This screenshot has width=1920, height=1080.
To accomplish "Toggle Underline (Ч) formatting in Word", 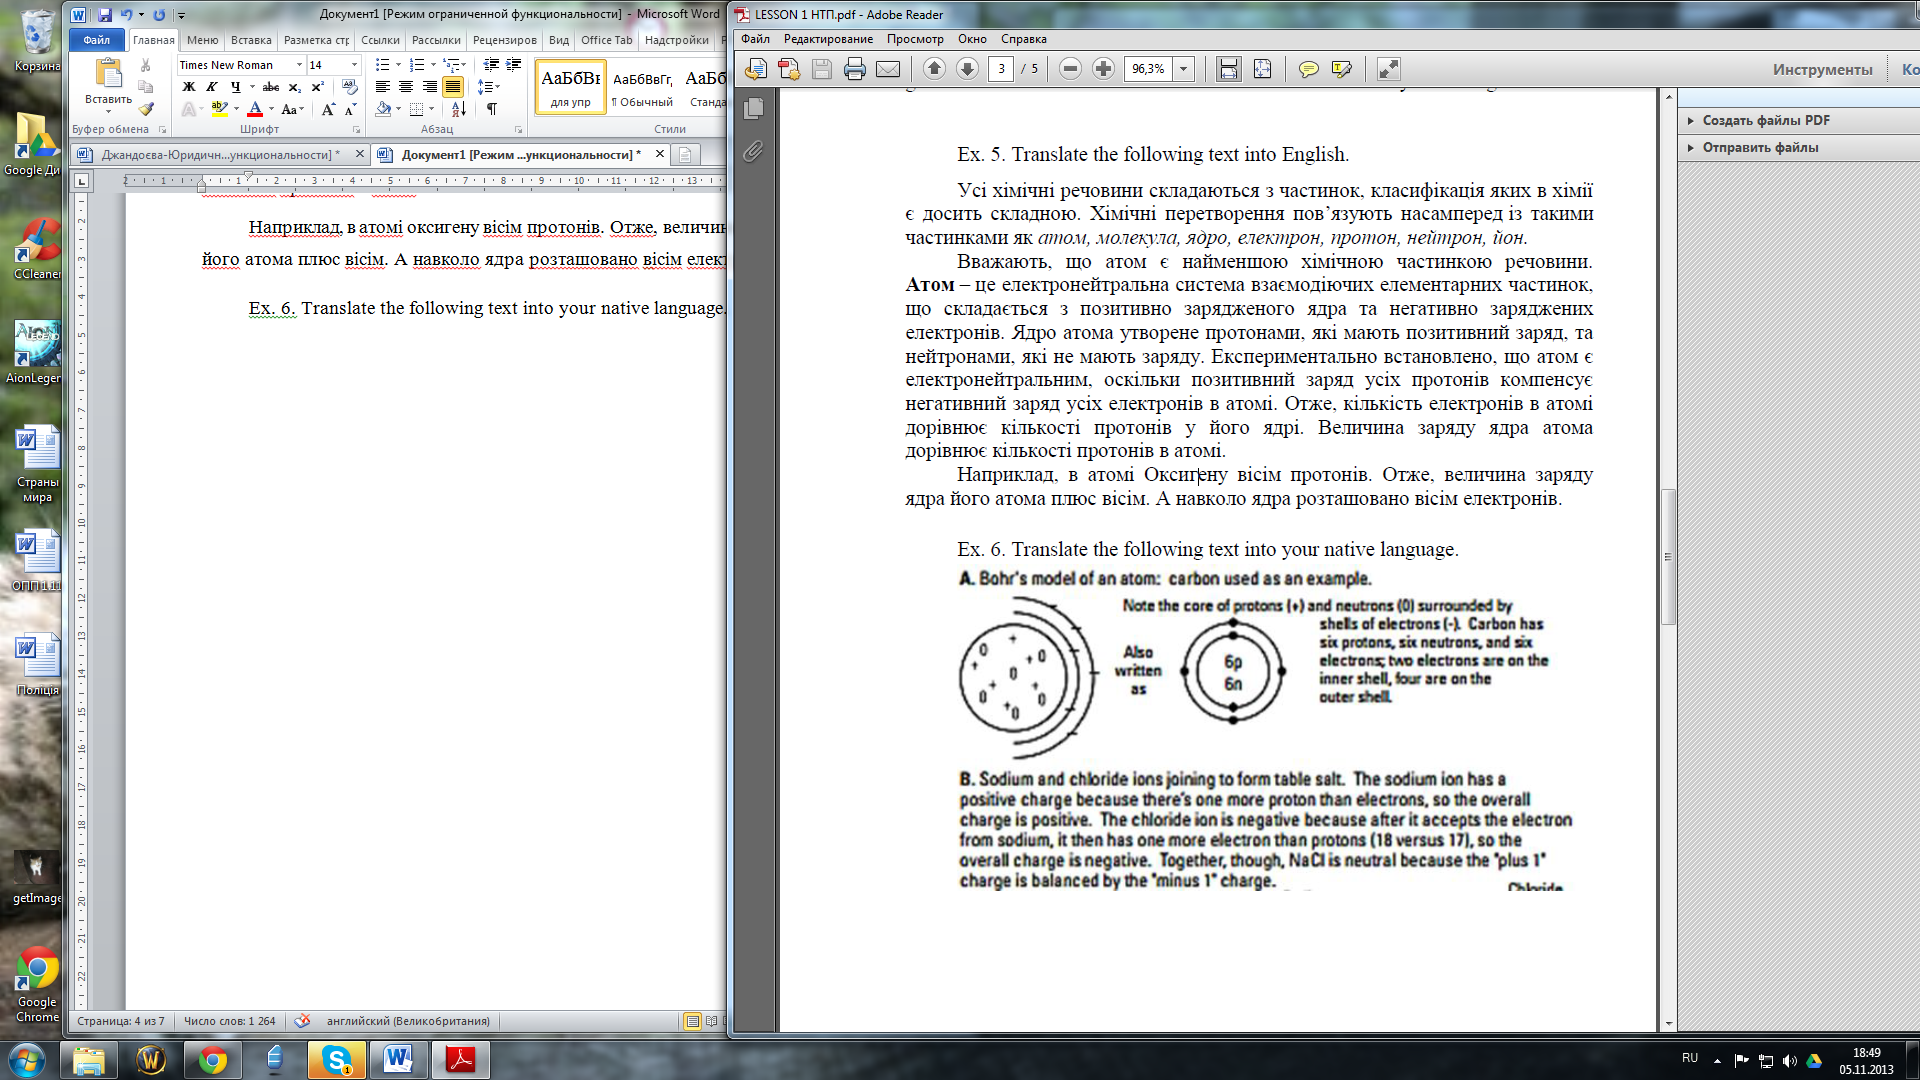I will pos(235,87).
